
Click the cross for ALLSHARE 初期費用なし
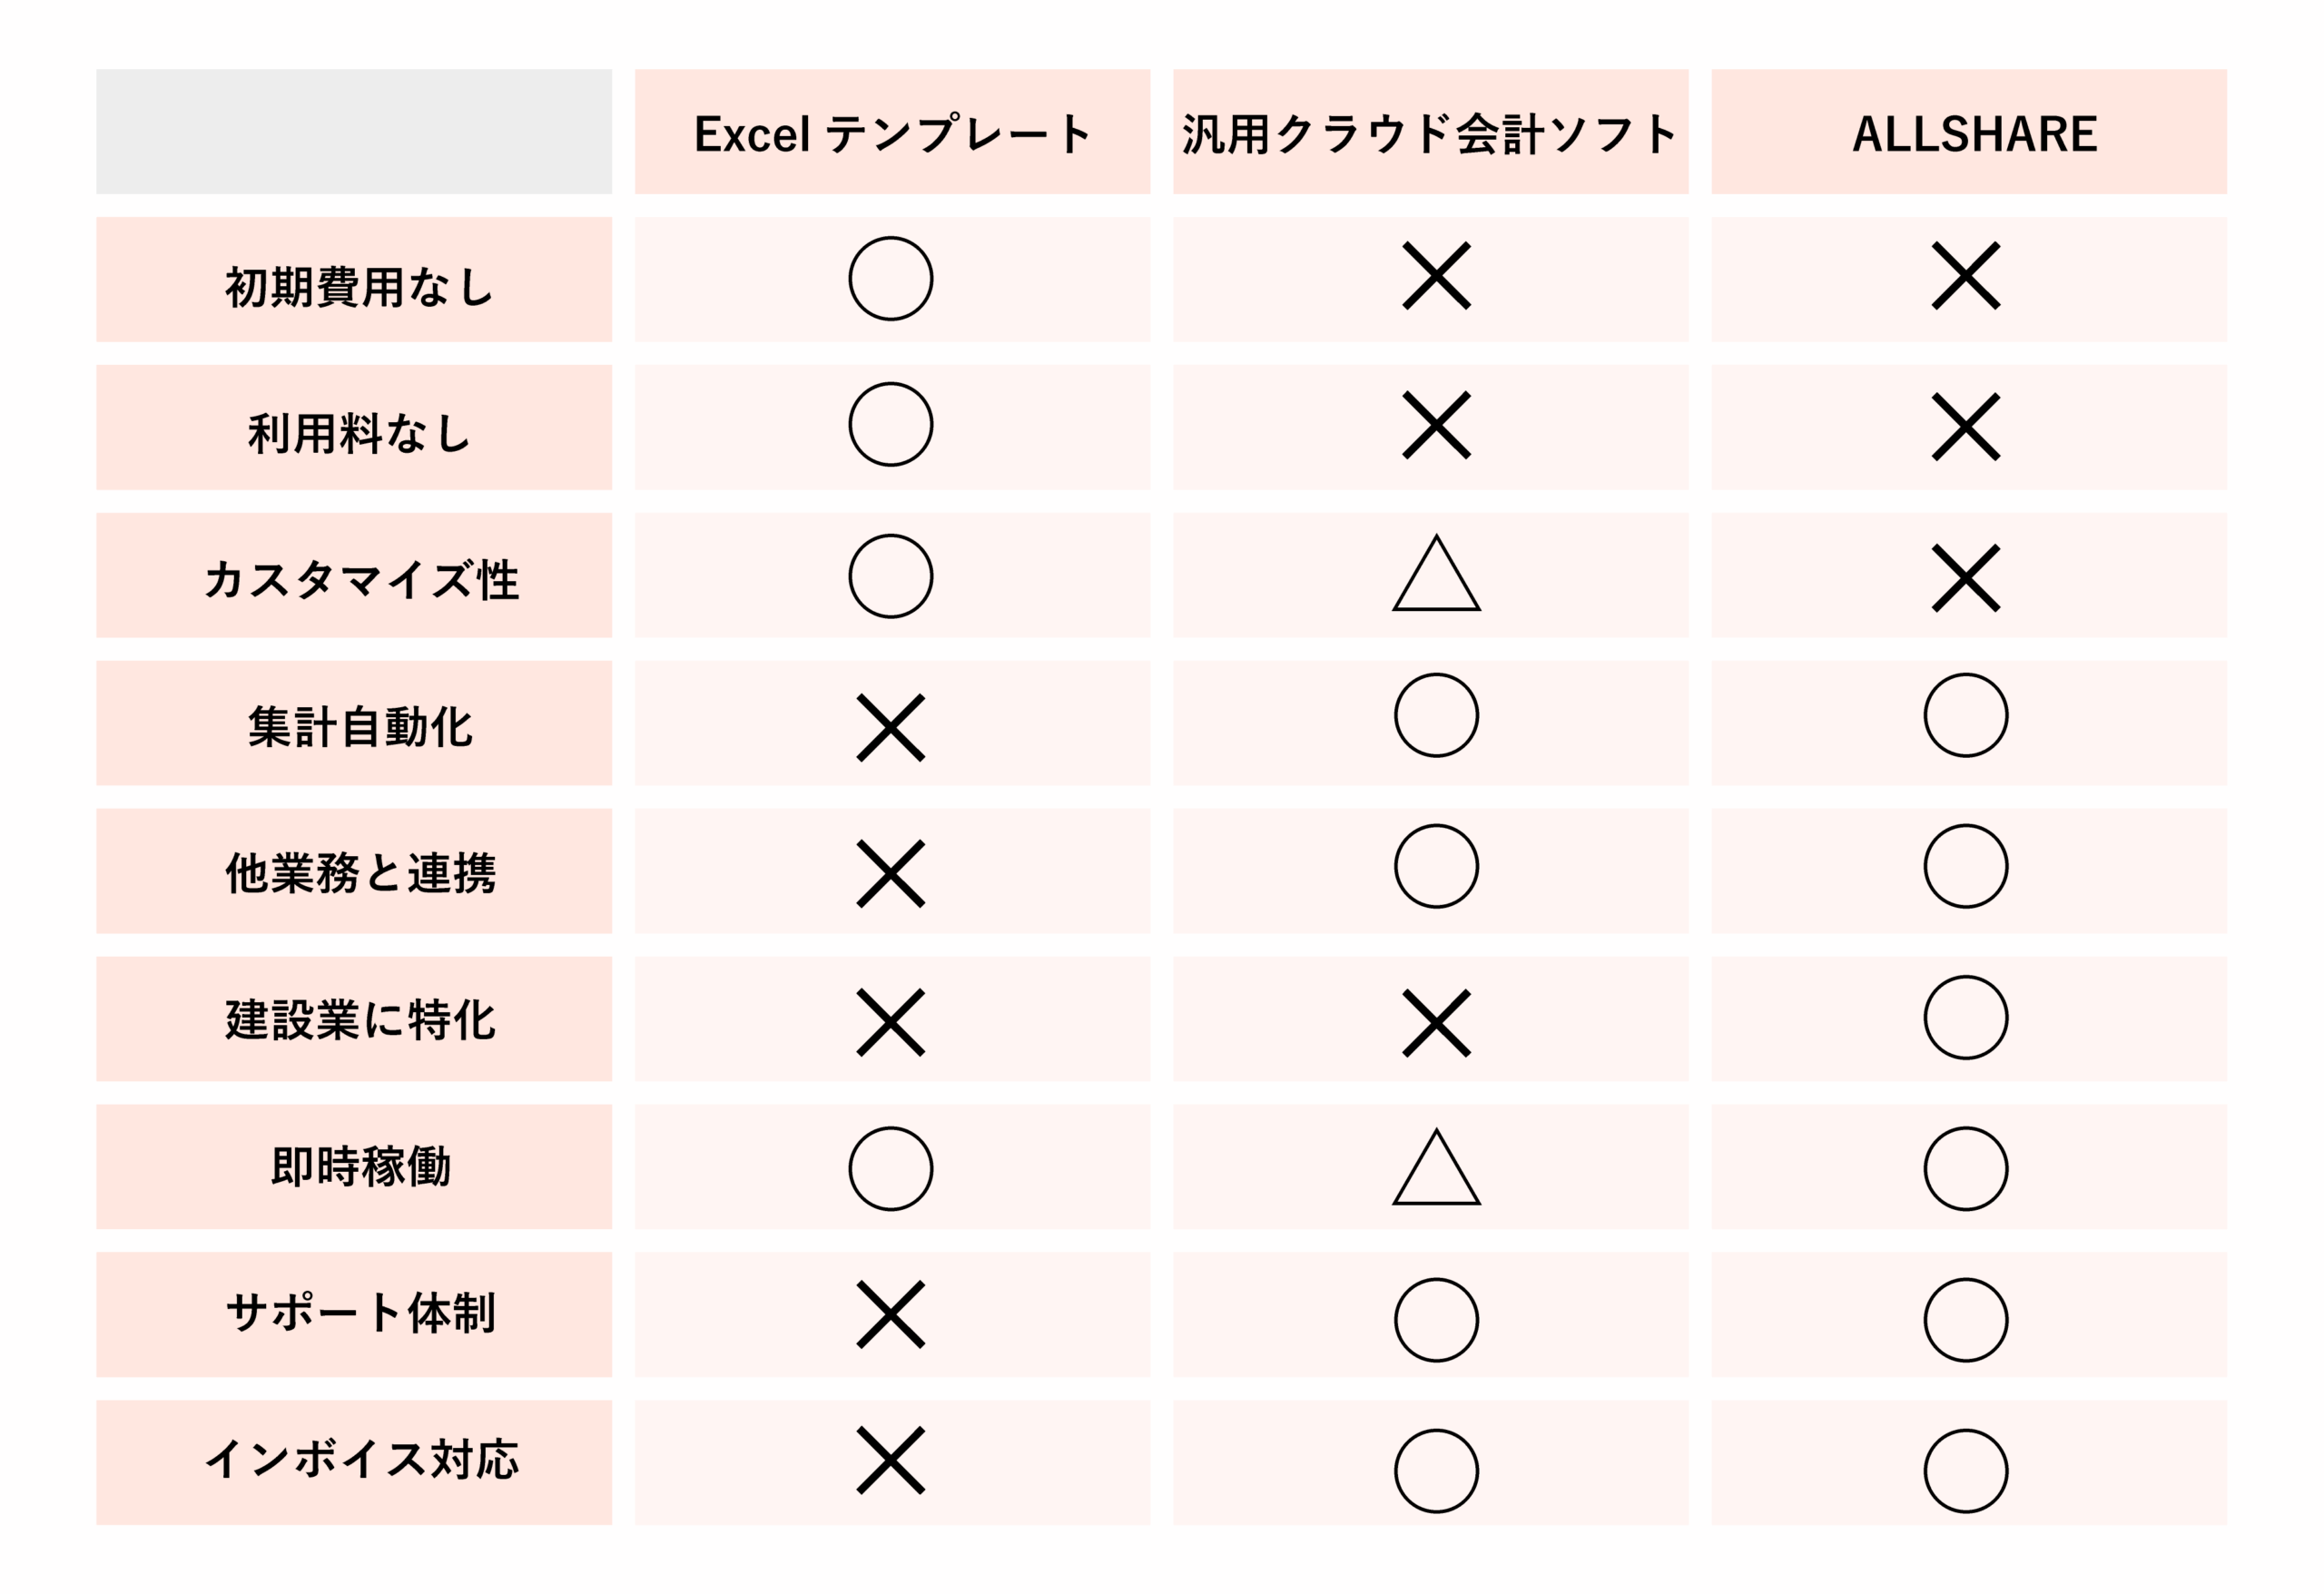1965,275
